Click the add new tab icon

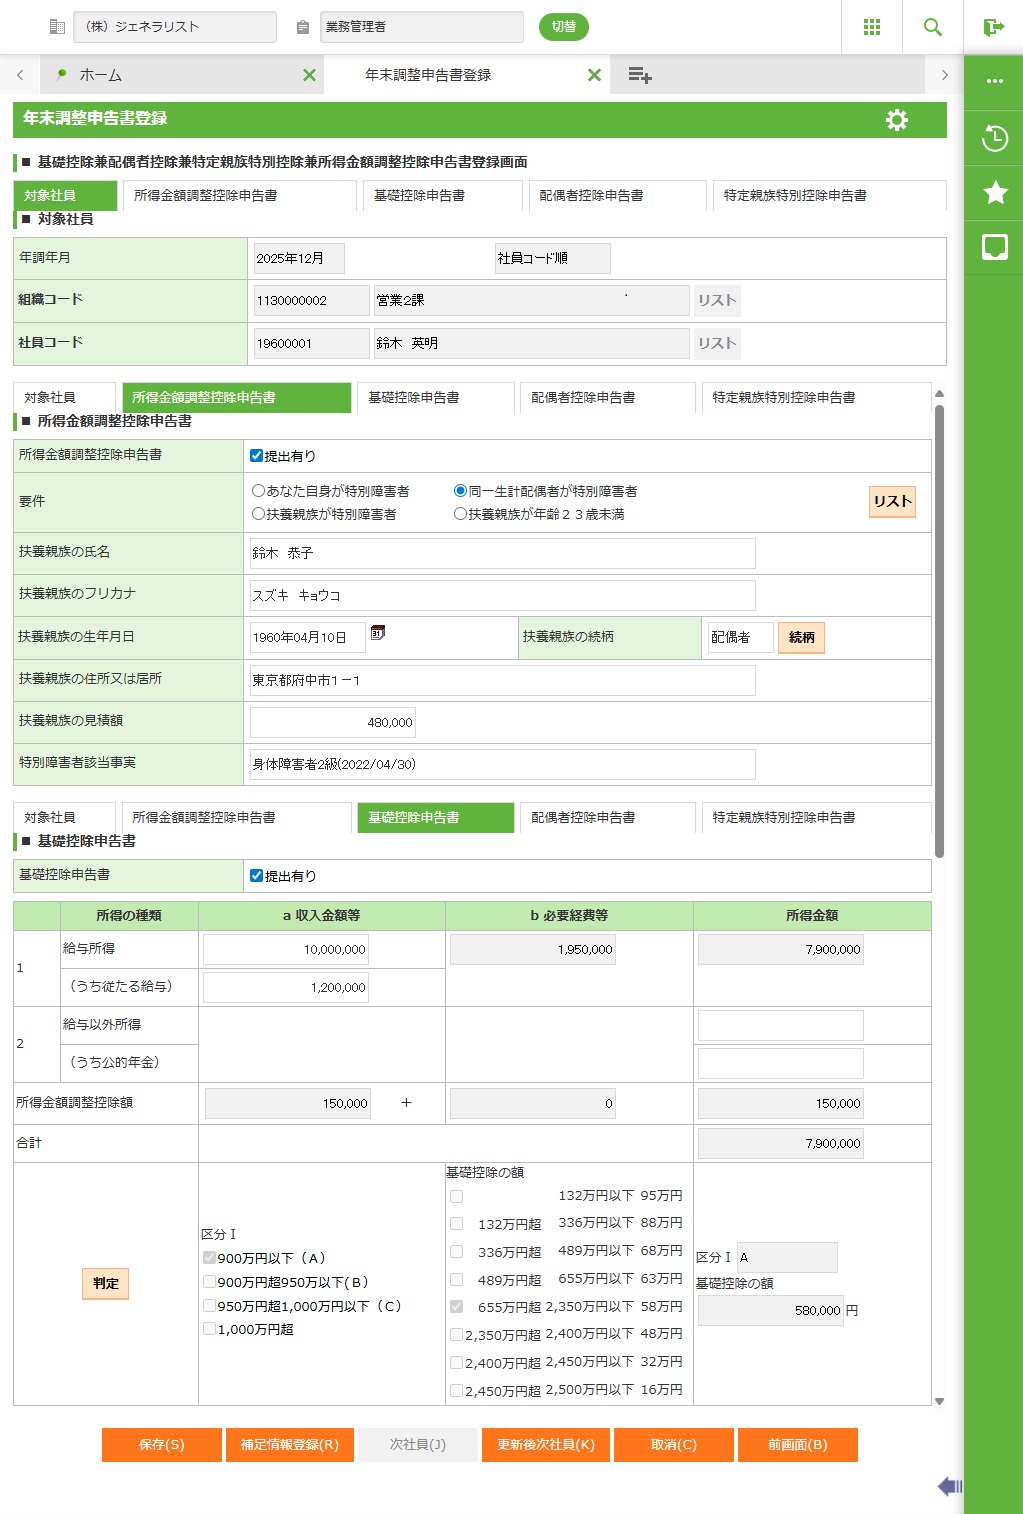point(640,75)
